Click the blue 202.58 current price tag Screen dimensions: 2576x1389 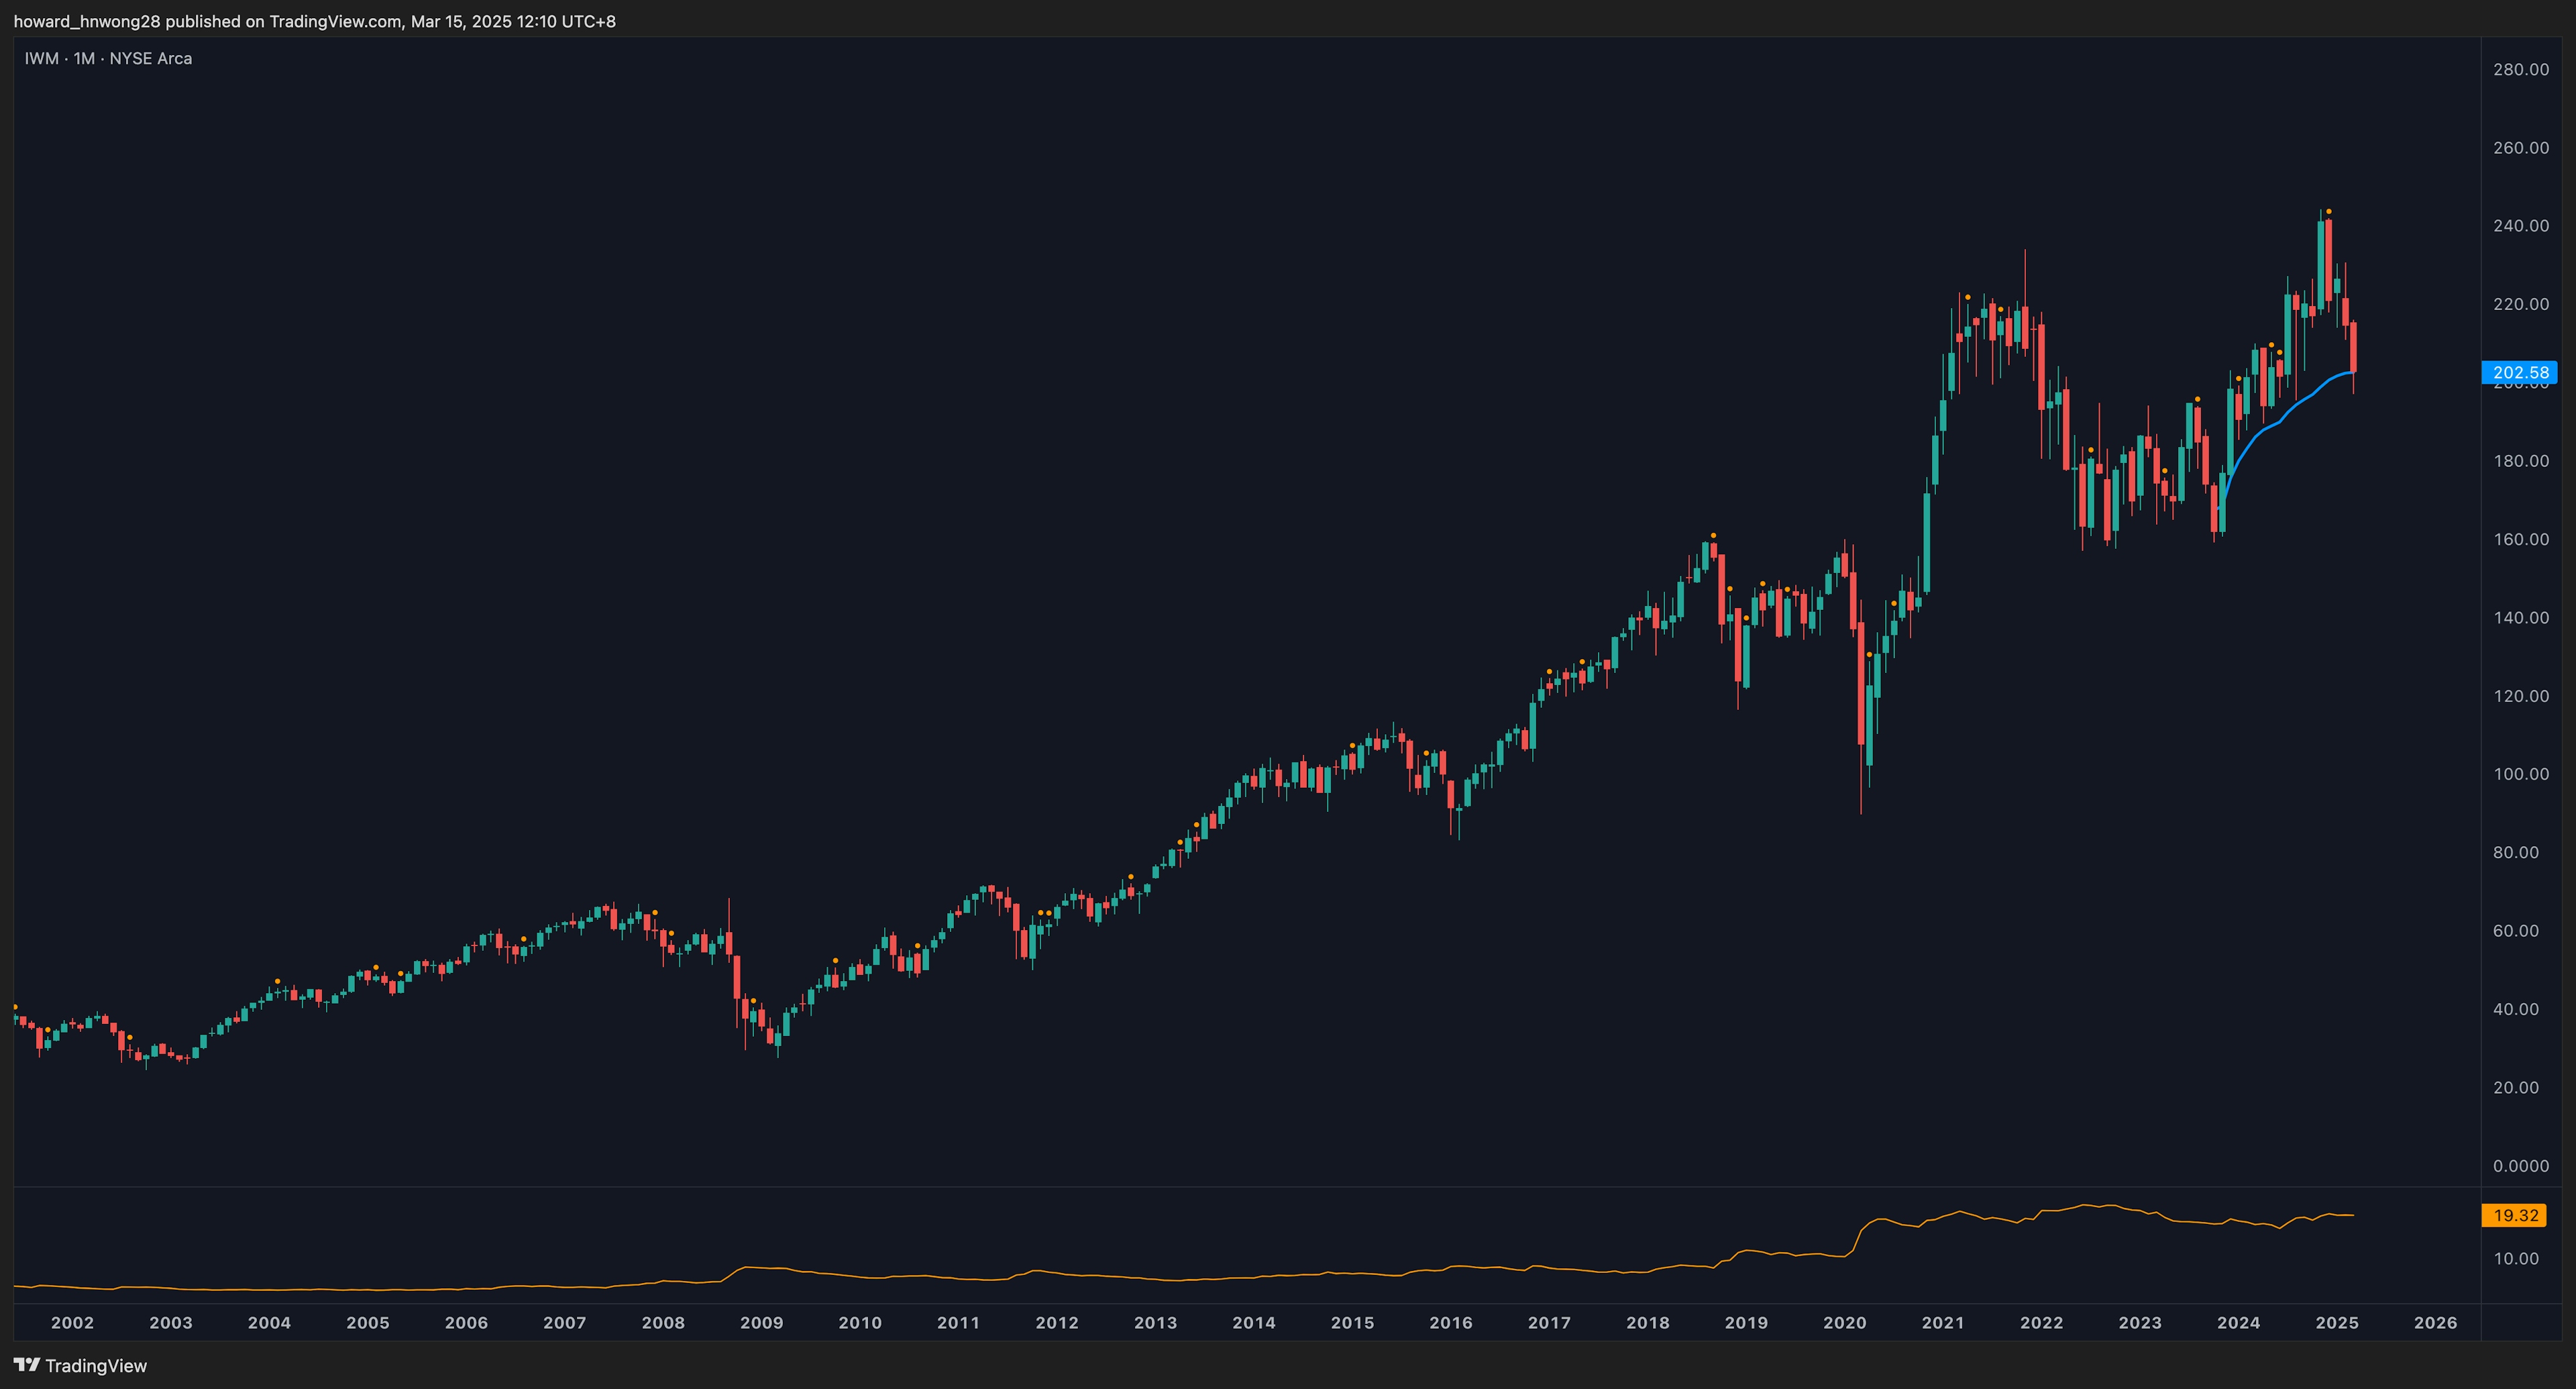tap(2519, 373)
